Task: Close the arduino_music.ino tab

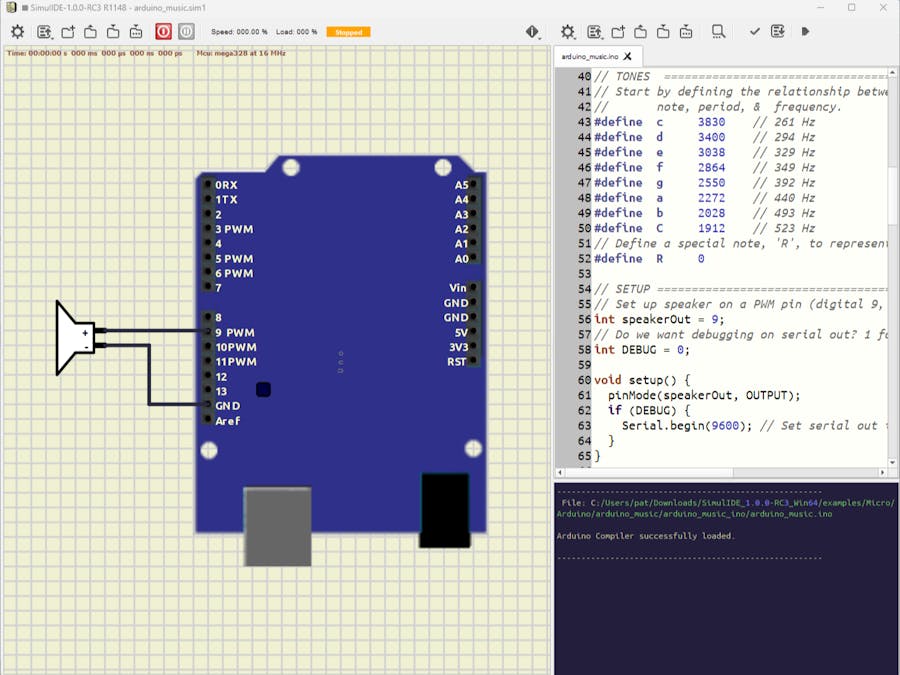Action: [627, 57]
